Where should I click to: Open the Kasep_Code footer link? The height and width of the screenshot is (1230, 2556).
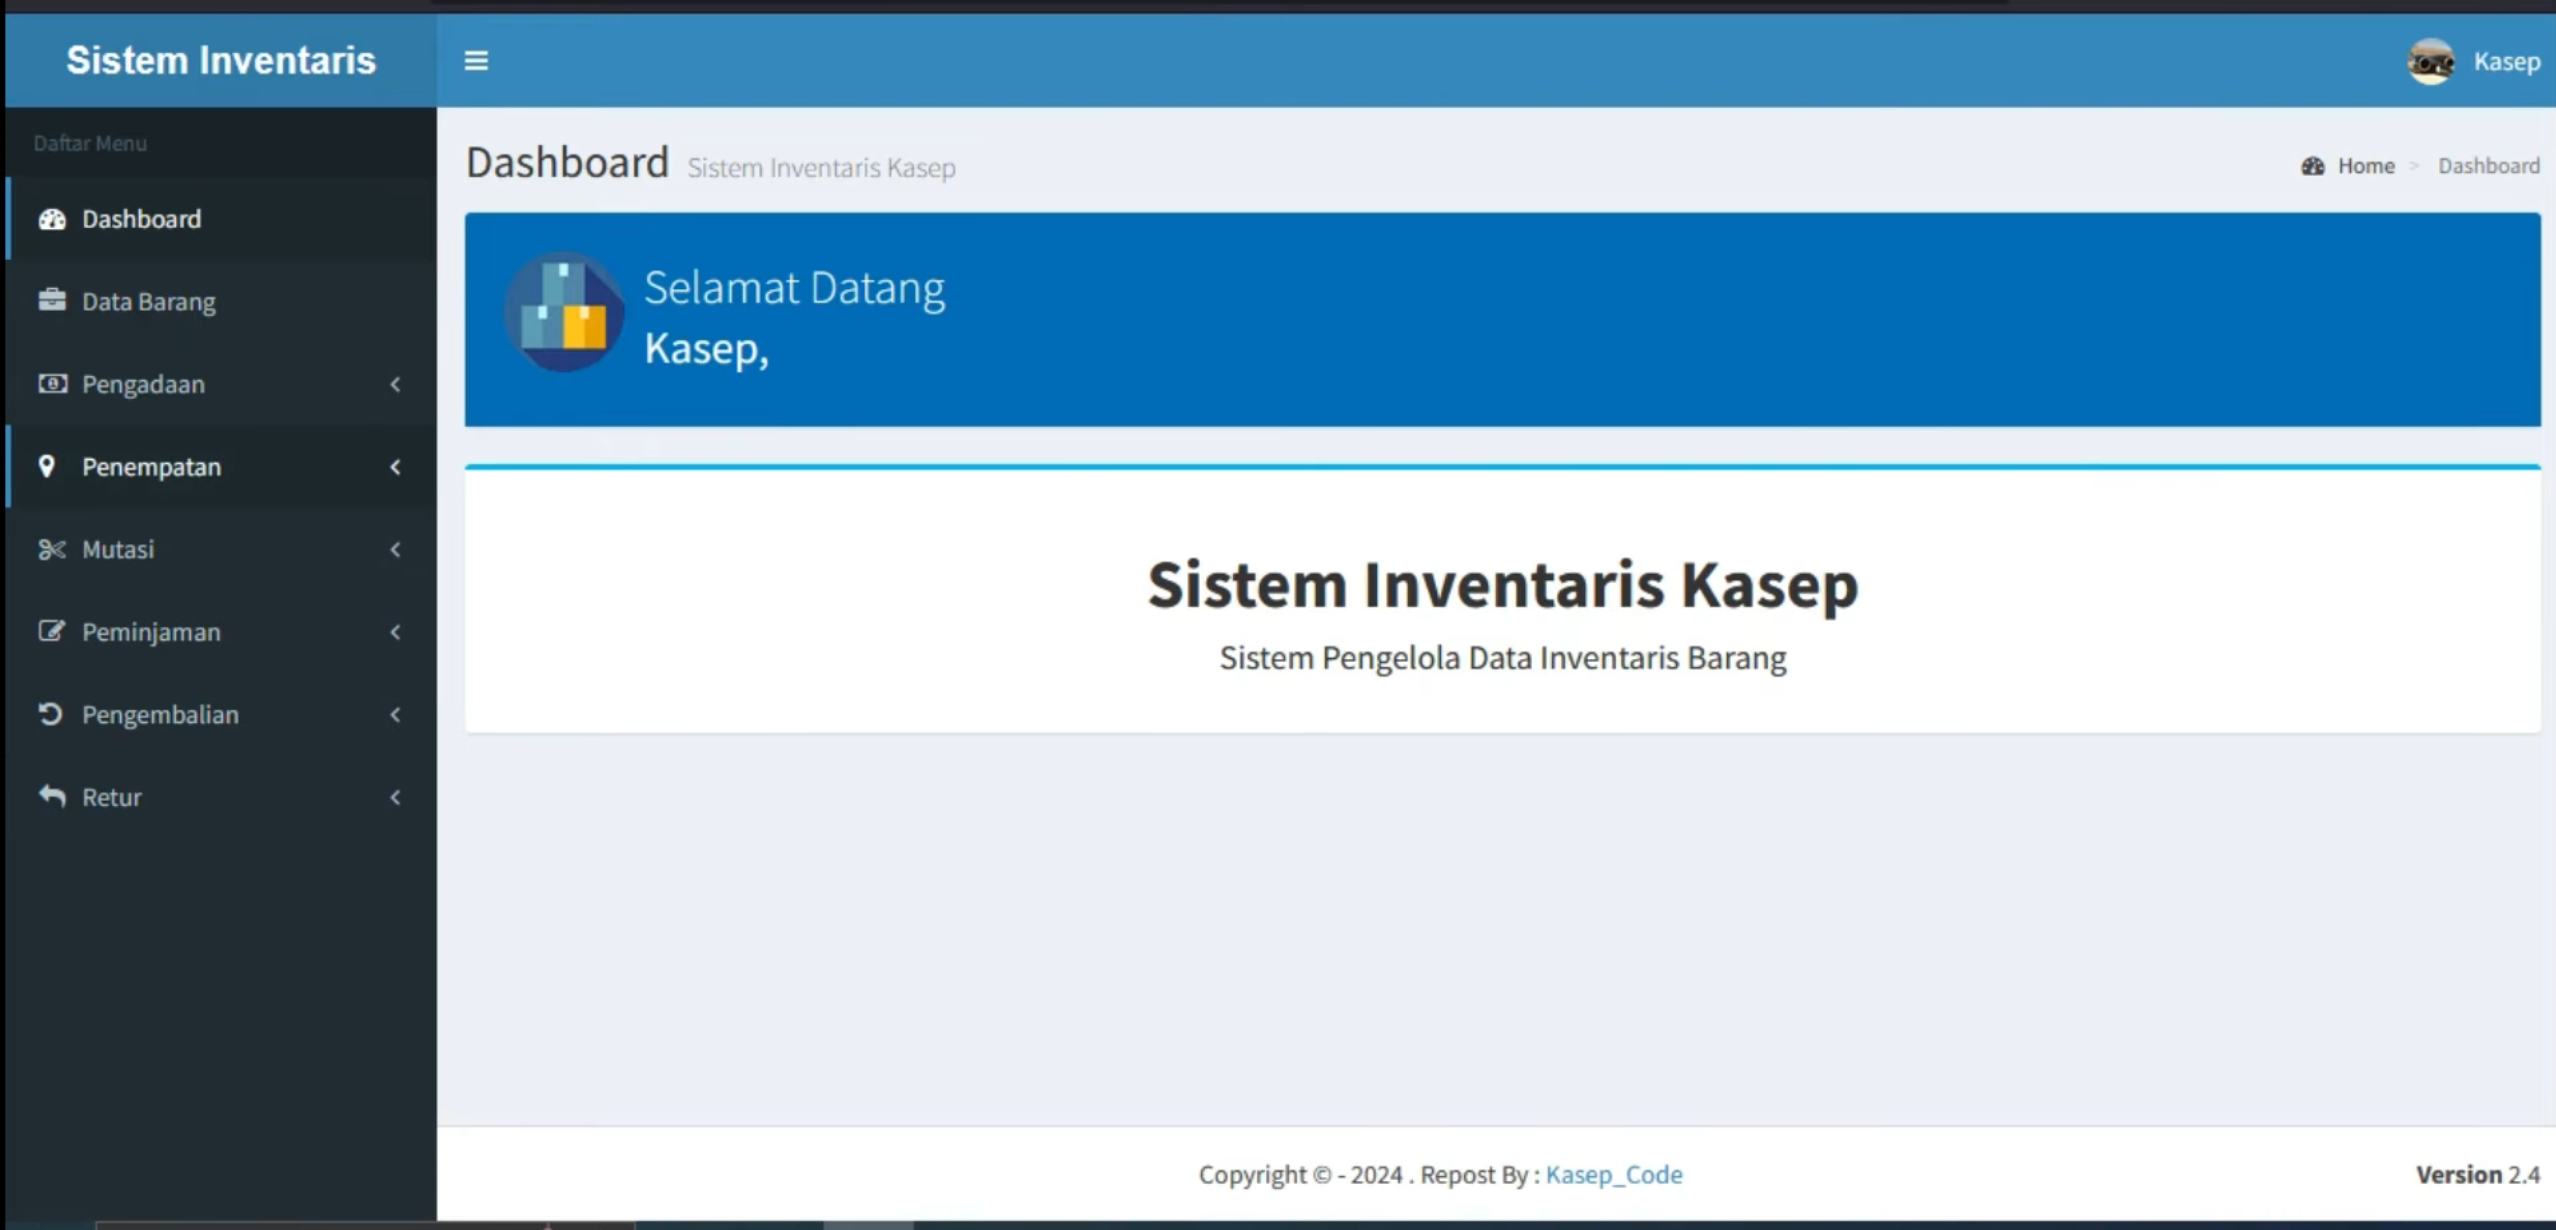point(1614,1174)
